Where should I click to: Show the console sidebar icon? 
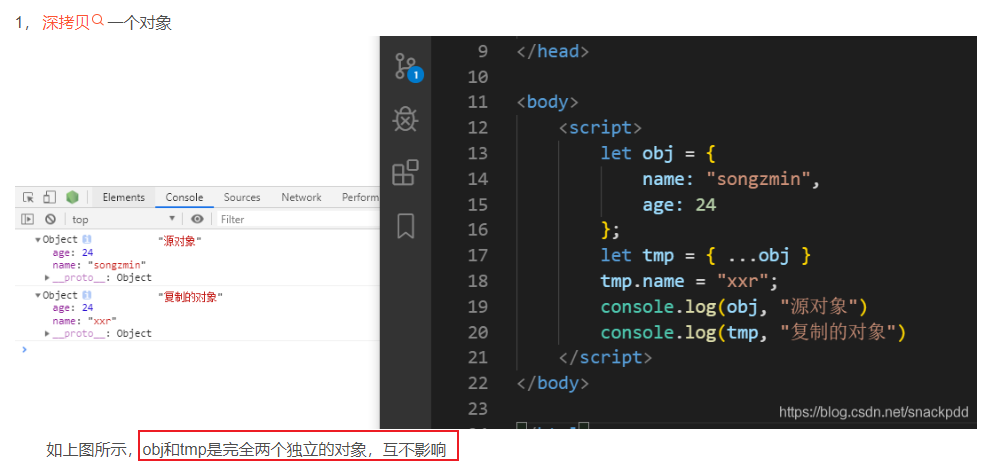(x=27, y=219)
